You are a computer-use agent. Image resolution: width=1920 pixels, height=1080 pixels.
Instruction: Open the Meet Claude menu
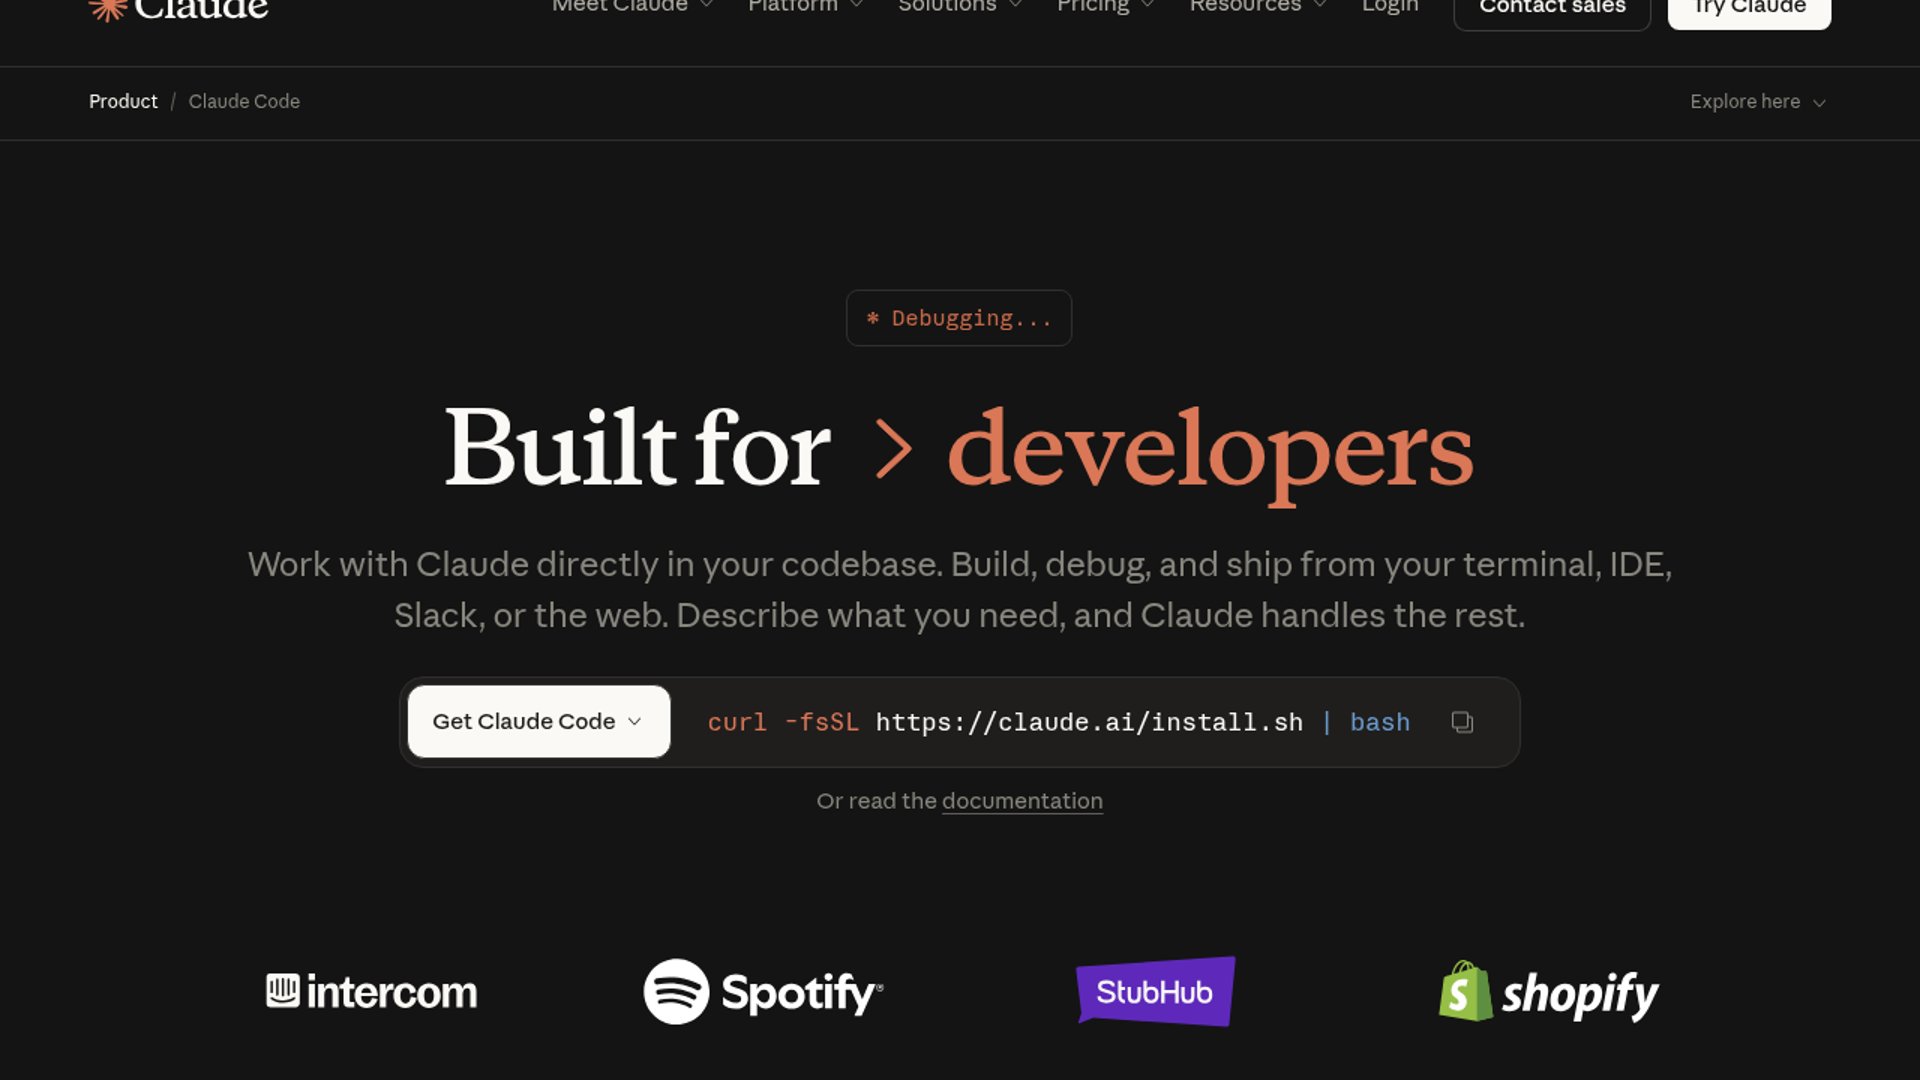(630, 6)
